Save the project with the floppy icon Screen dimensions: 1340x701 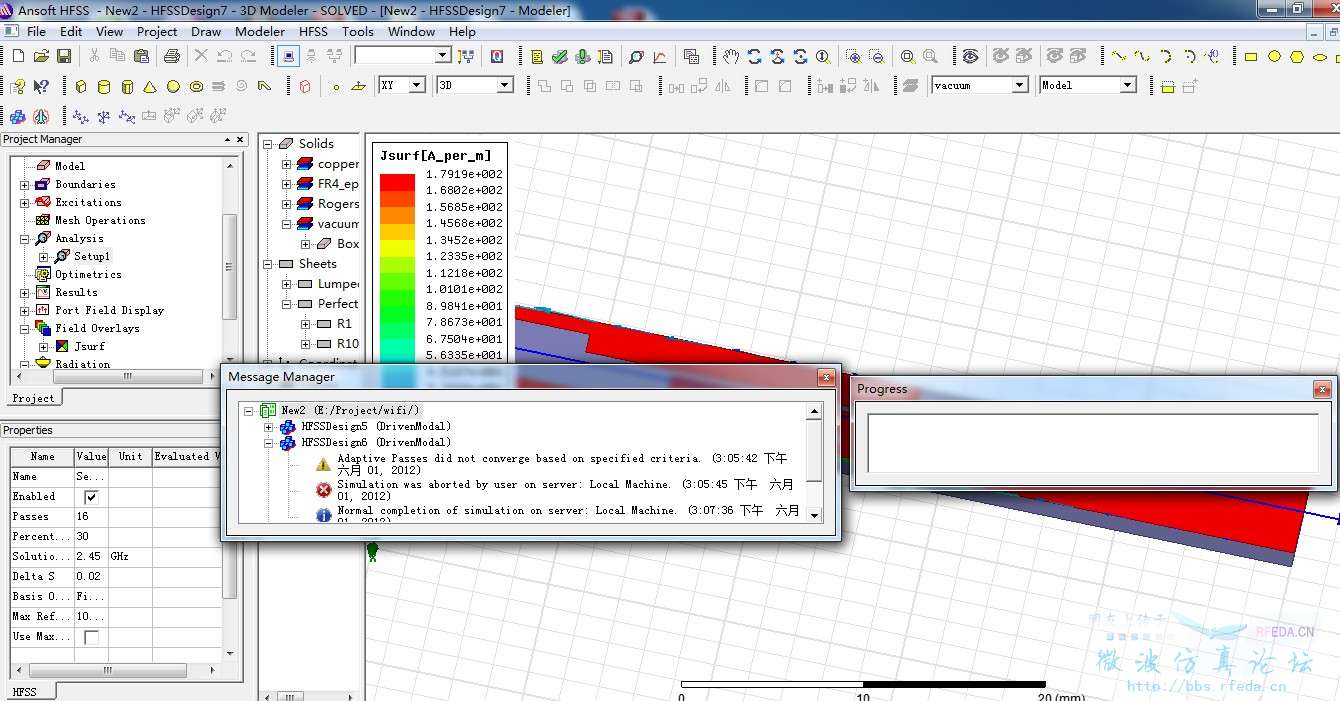click(63, 56)
